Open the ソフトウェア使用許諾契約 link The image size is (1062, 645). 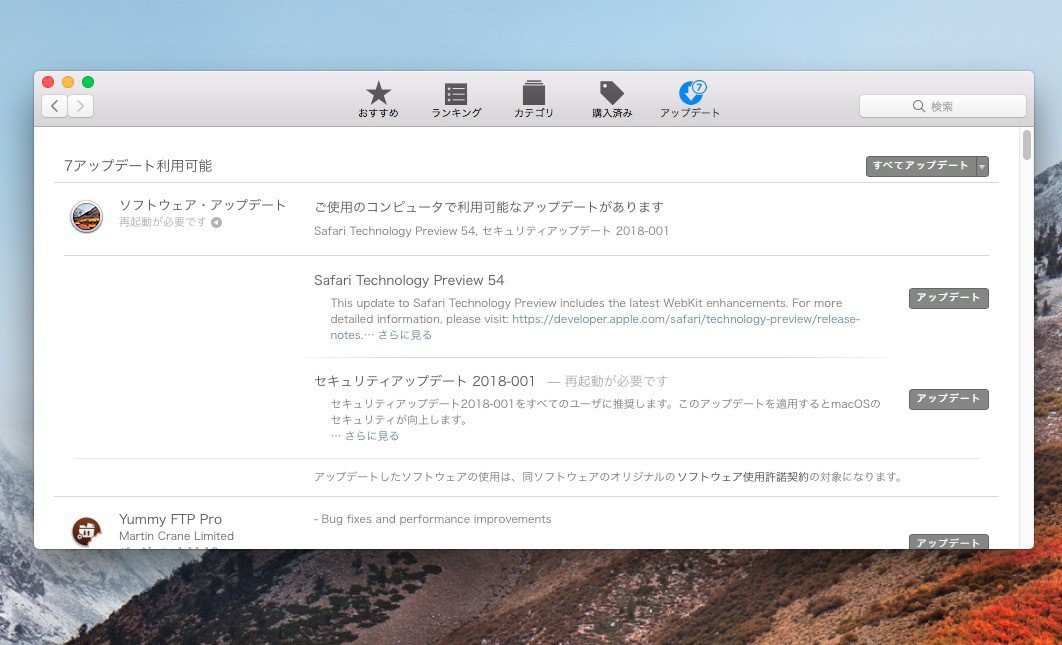pyautogui.click(x=743, y=477)
